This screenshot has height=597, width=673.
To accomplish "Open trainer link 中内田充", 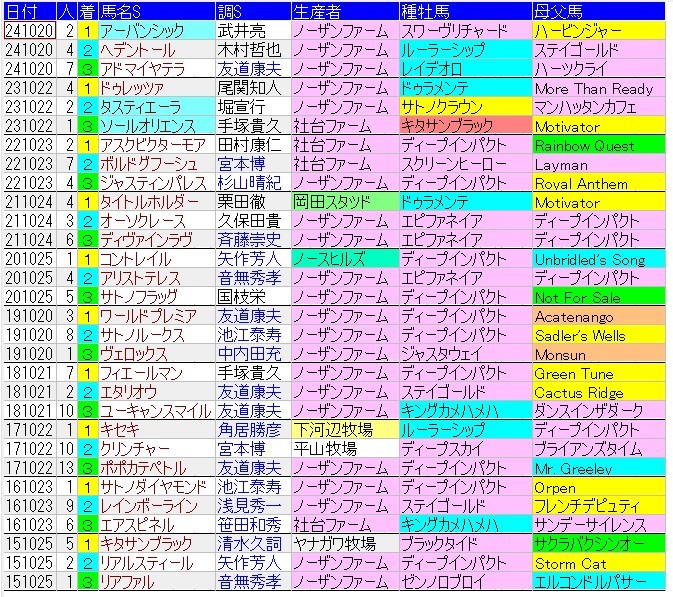I will [x=250, y=354].
